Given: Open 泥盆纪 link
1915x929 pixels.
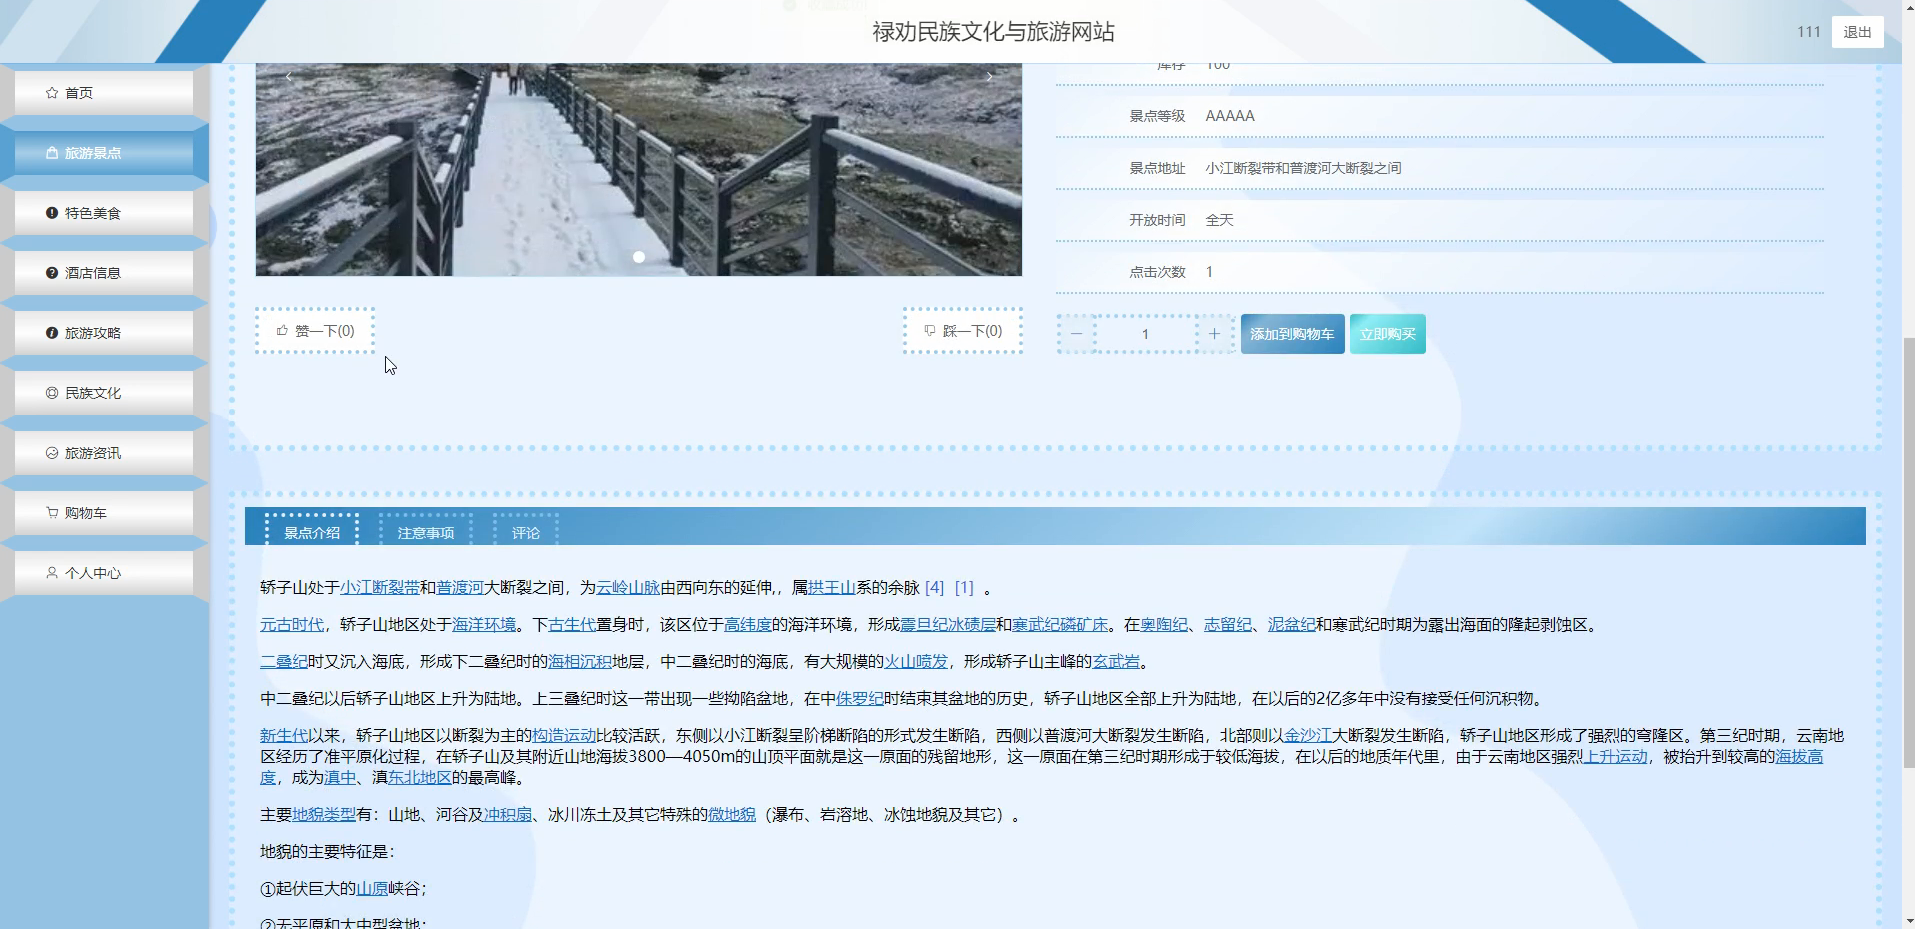Looking at the screenshot, I should (1292, 625).
